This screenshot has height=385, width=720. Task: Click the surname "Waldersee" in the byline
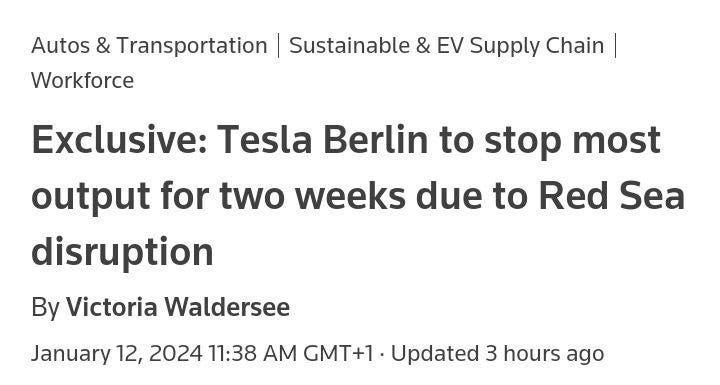[x=227, y=307]
